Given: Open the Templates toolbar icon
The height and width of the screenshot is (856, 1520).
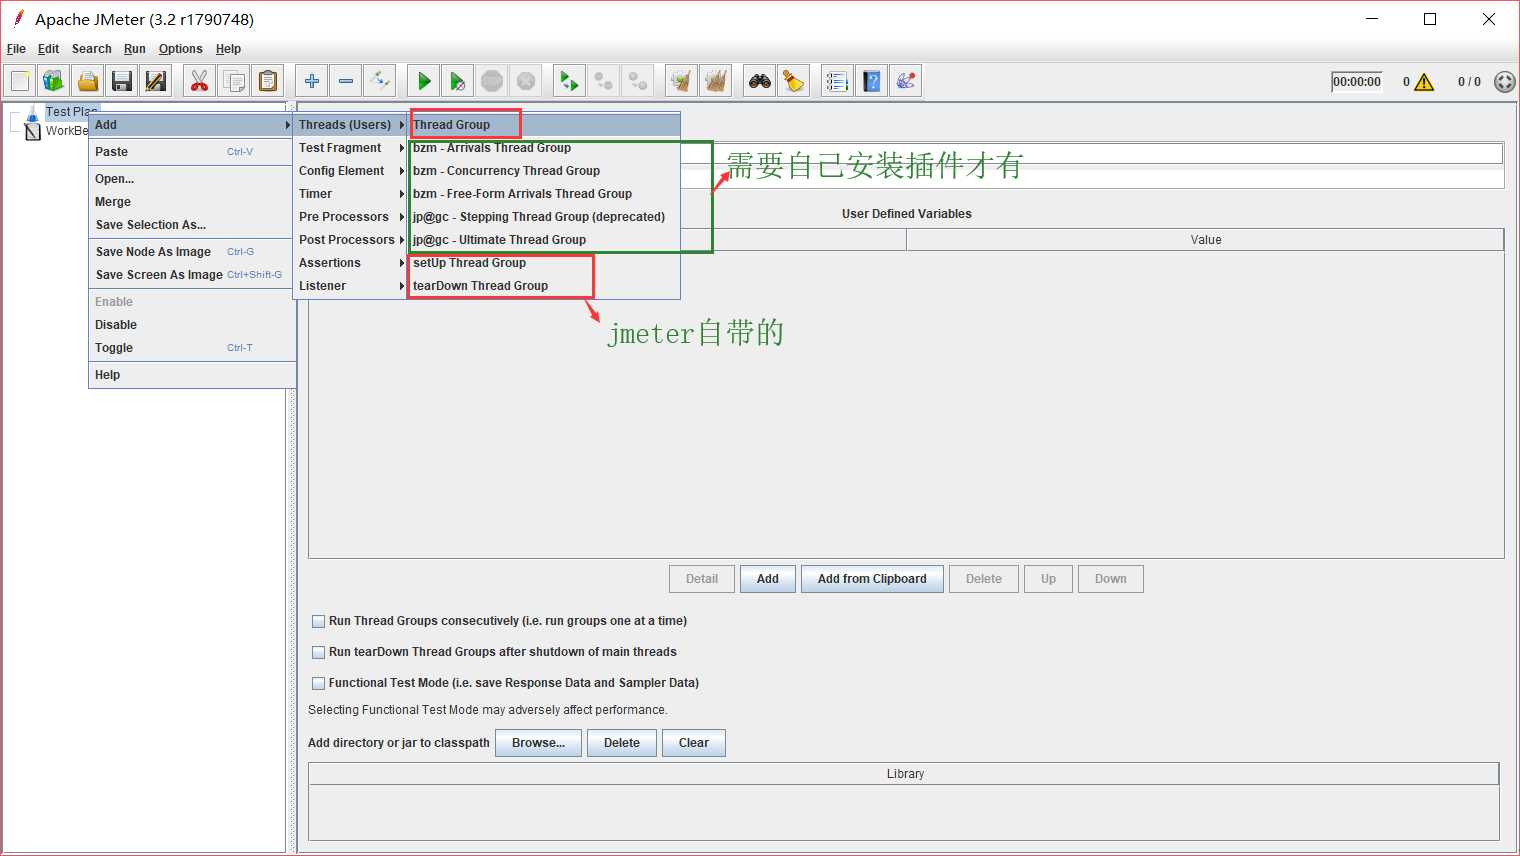Looking at the screenshot, I should click(54, 81).
